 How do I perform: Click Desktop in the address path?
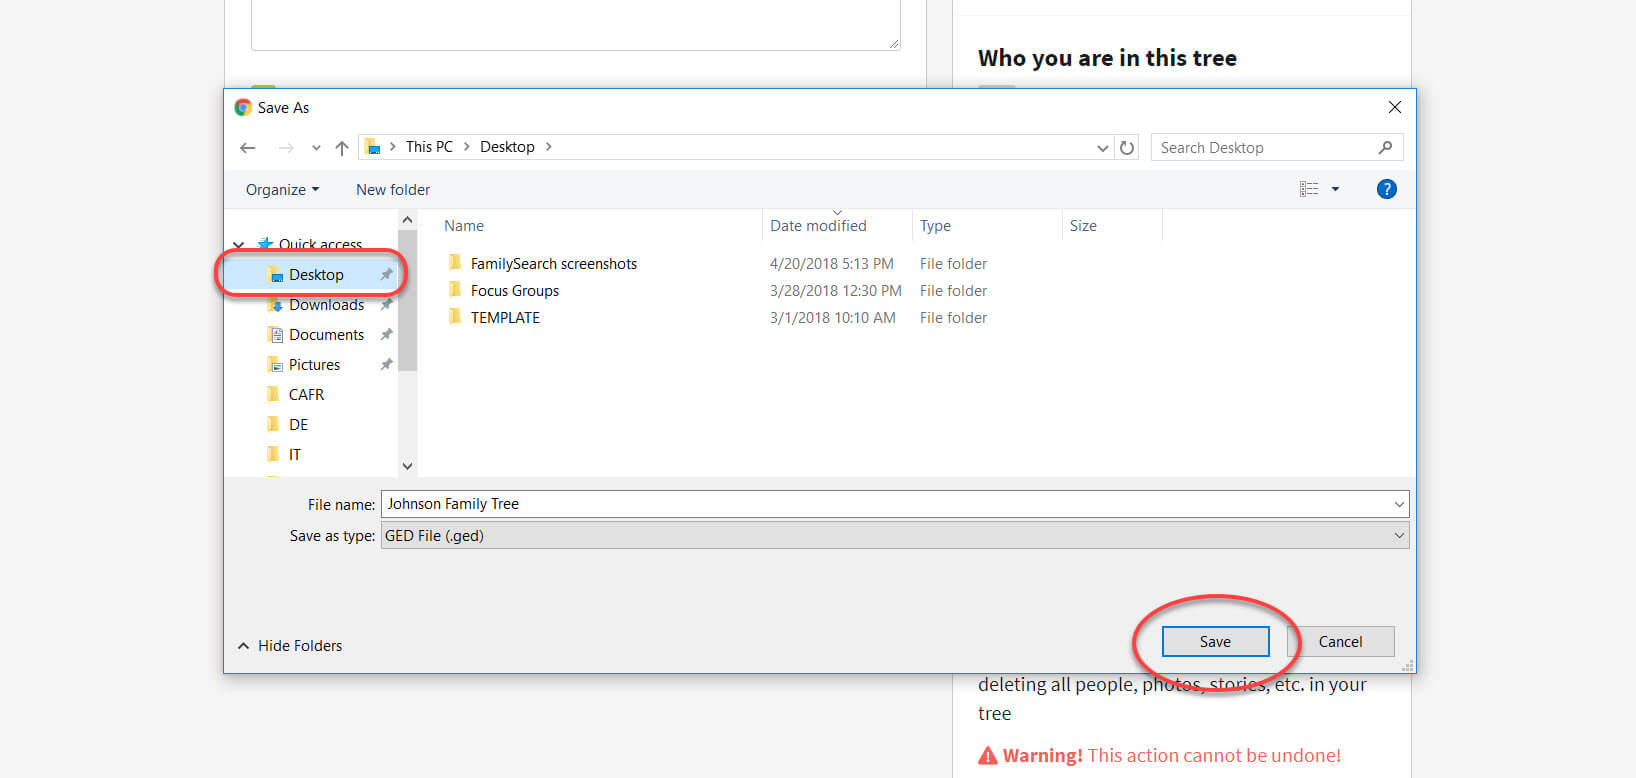click(x=507, y=147)
